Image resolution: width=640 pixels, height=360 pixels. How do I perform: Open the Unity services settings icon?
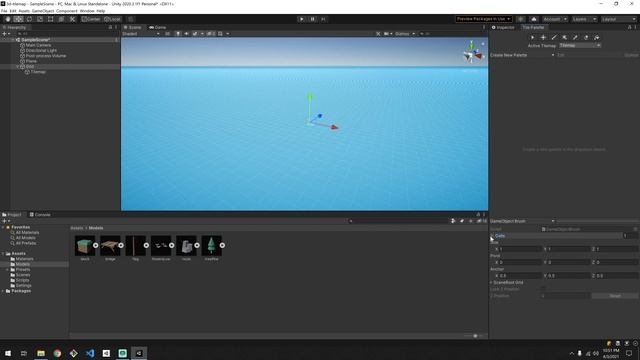[x=520, y=19]
